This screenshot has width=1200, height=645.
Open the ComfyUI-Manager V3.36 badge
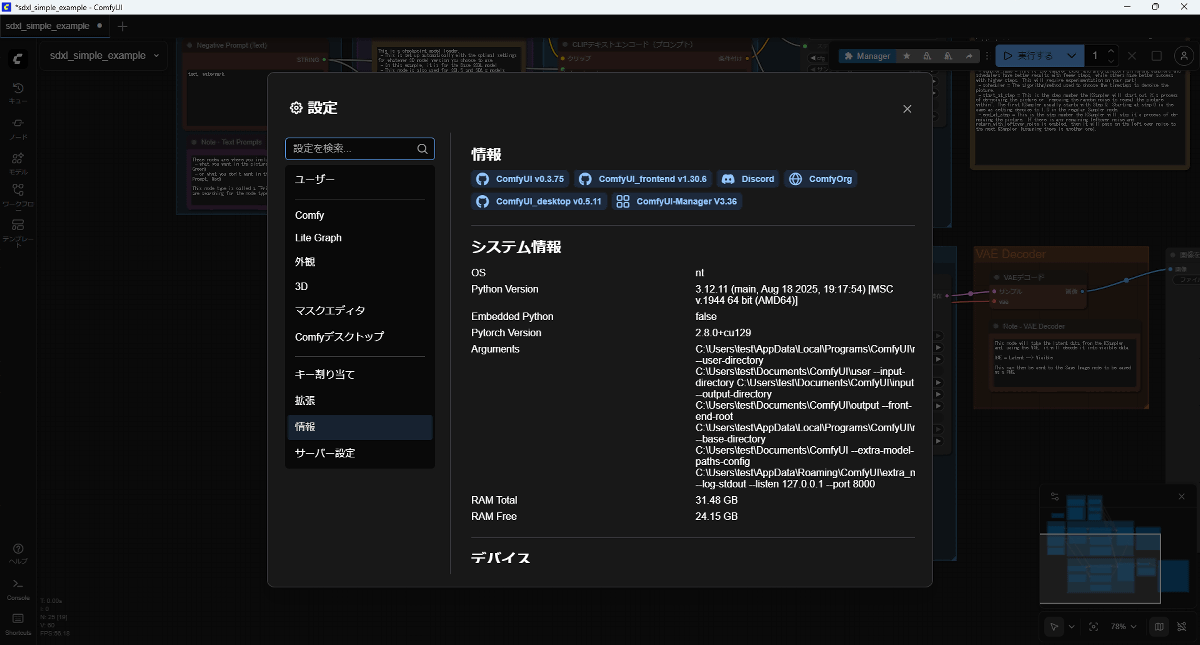click(677, 201)
